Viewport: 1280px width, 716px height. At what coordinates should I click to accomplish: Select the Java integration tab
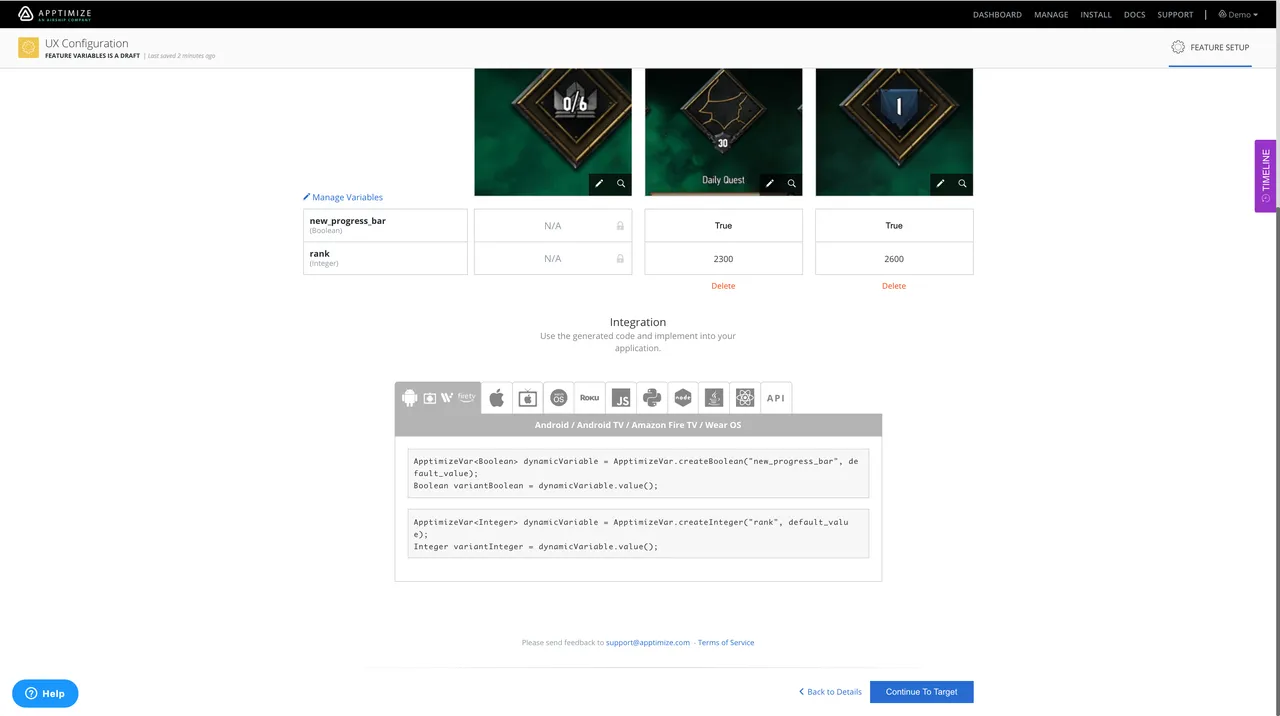click(714, 398)
